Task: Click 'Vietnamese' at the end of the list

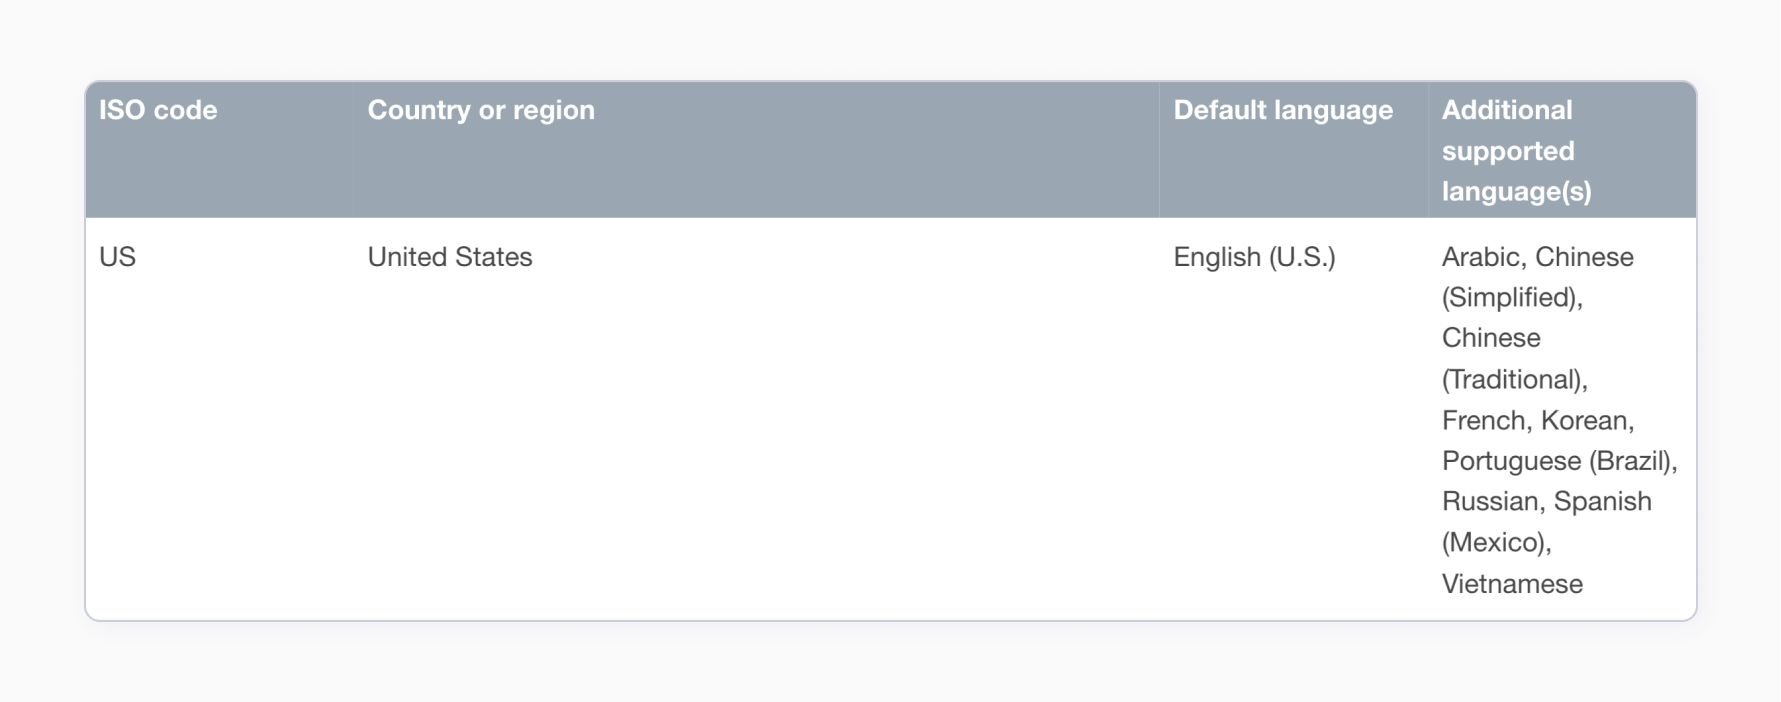Action: (1512, 584)
